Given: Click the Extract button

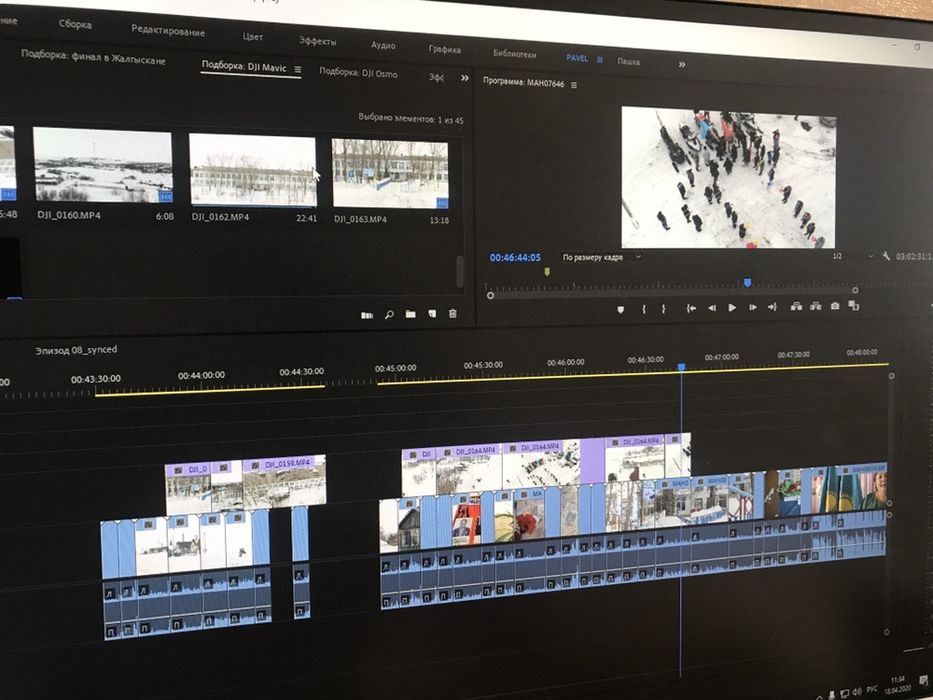Looking at the screenshot, I should [x=816, y=306].
